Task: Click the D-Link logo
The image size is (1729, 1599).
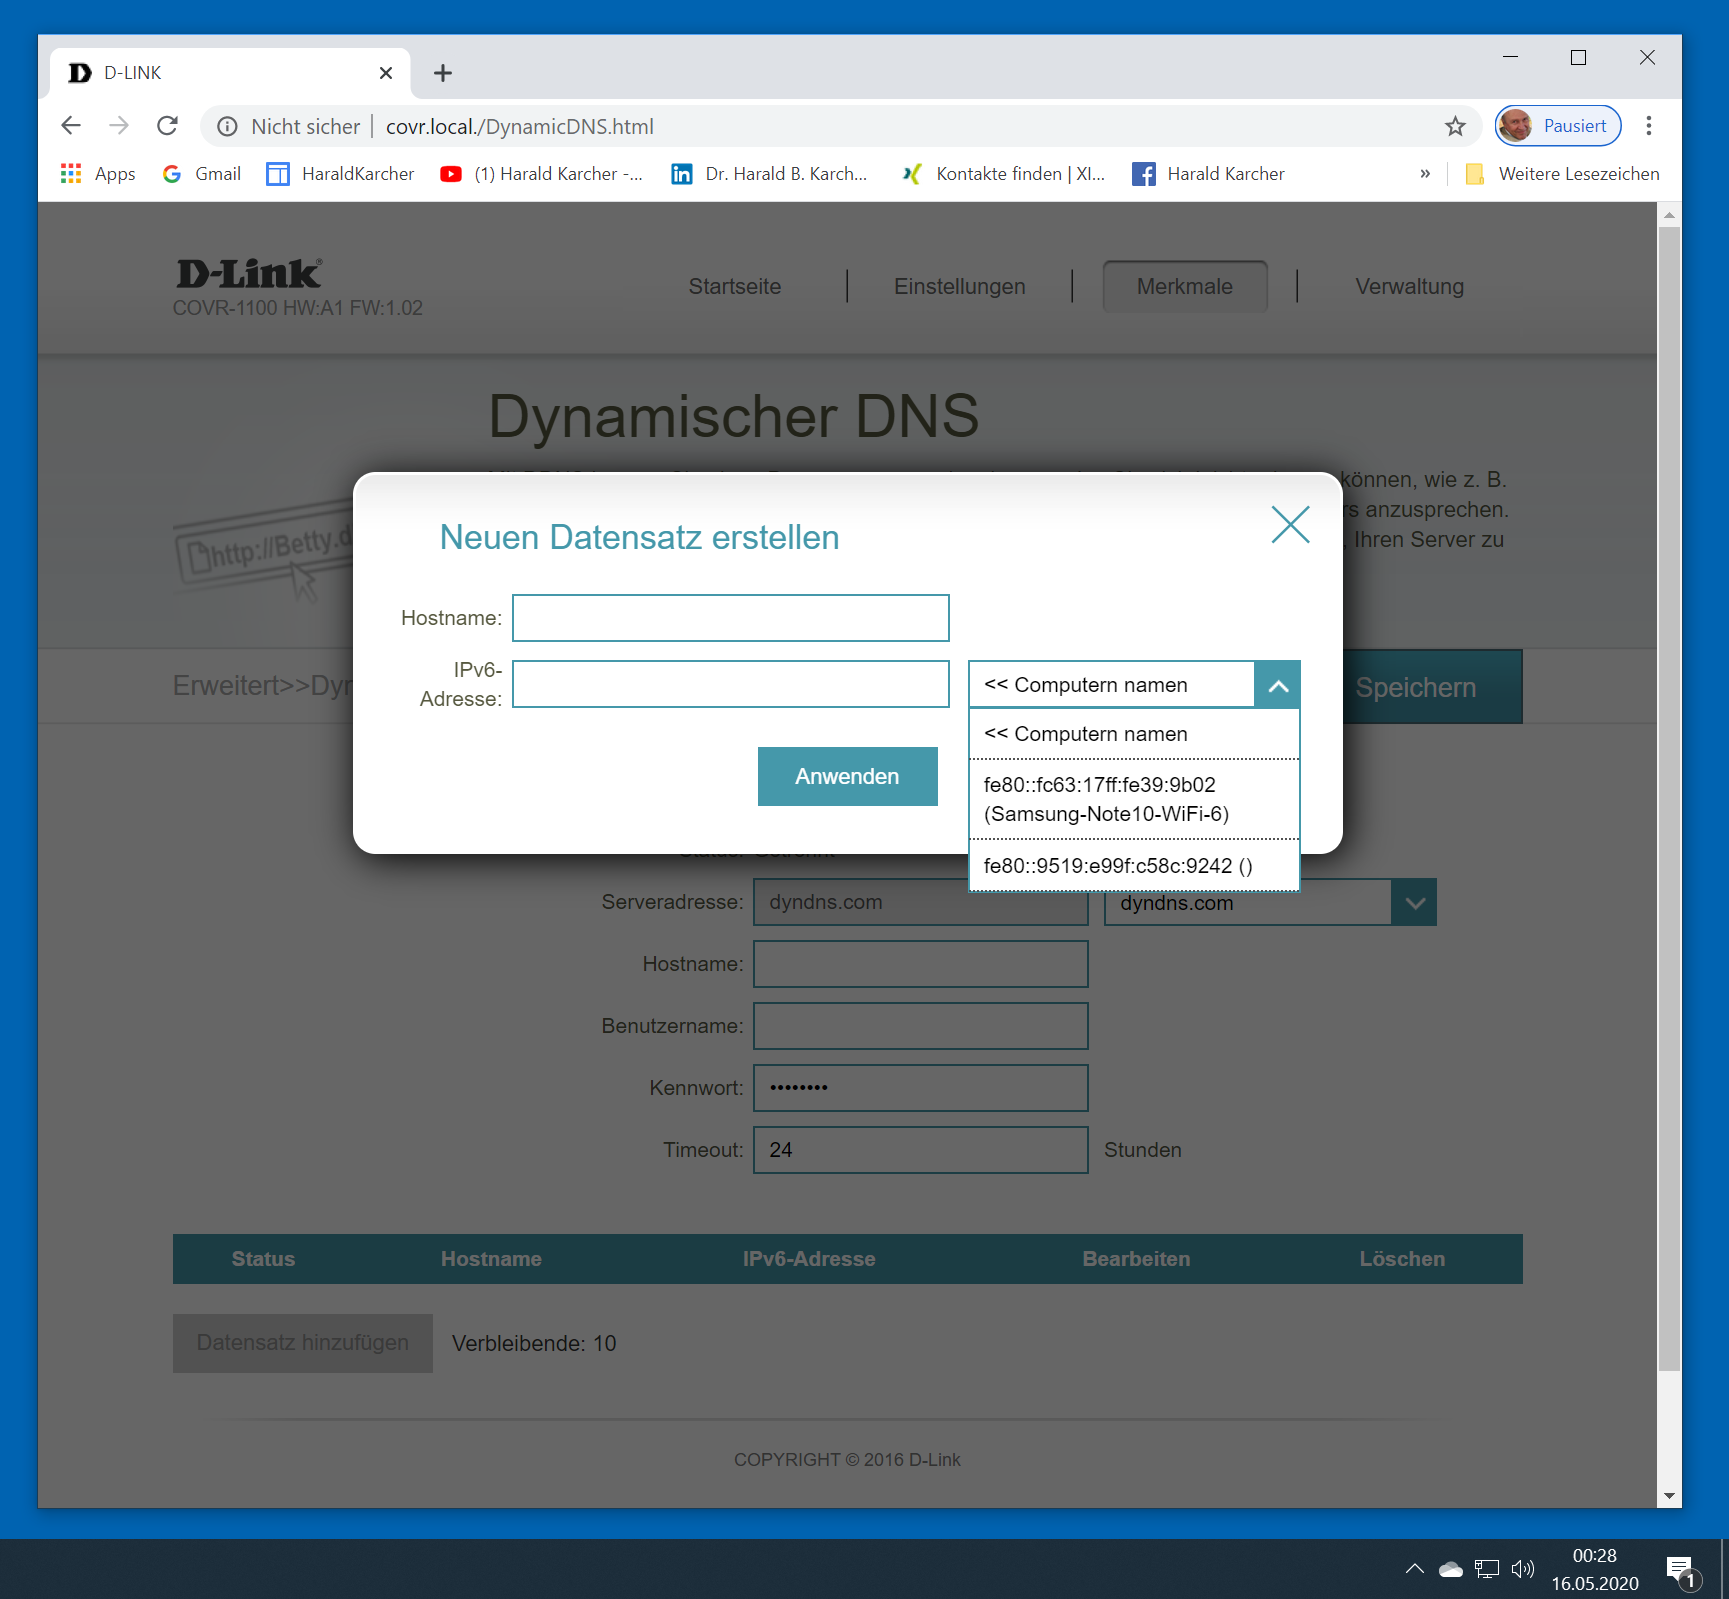Action: pos(249,274)
